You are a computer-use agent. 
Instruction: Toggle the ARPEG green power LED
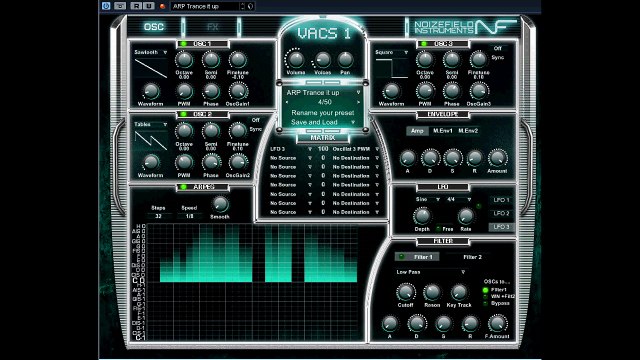183,187
